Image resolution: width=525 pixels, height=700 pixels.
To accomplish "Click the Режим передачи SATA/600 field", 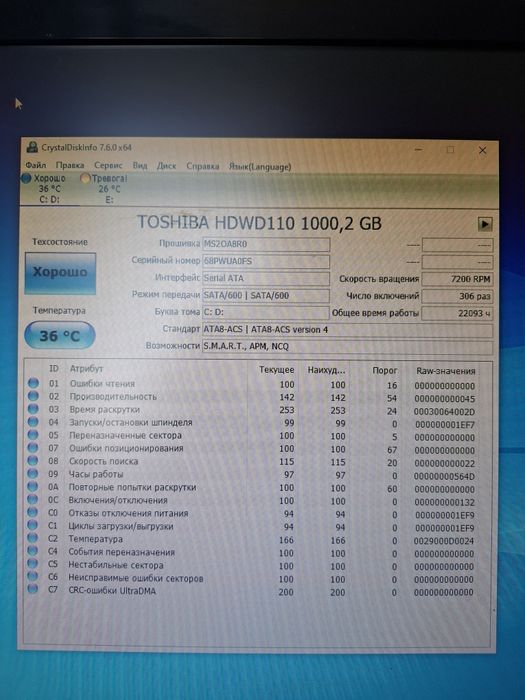I will click(266, 295).
